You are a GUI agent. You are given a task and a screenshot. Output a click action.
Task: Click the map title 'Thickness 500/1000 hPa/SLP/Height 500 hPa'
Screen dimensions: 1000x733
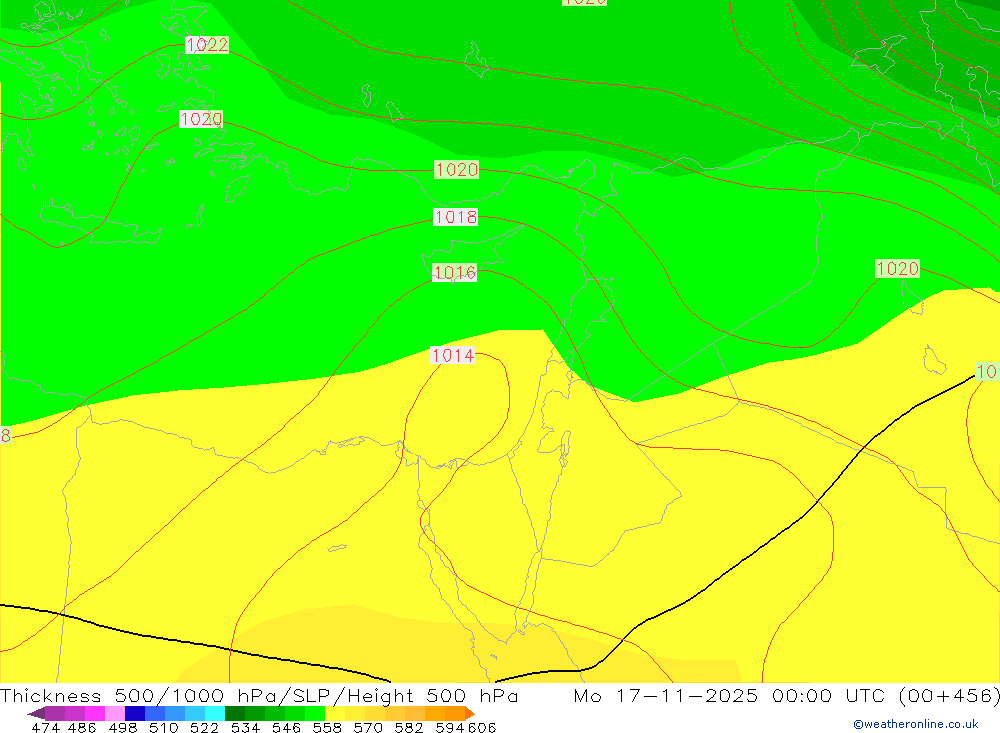(x=259, y=695)
